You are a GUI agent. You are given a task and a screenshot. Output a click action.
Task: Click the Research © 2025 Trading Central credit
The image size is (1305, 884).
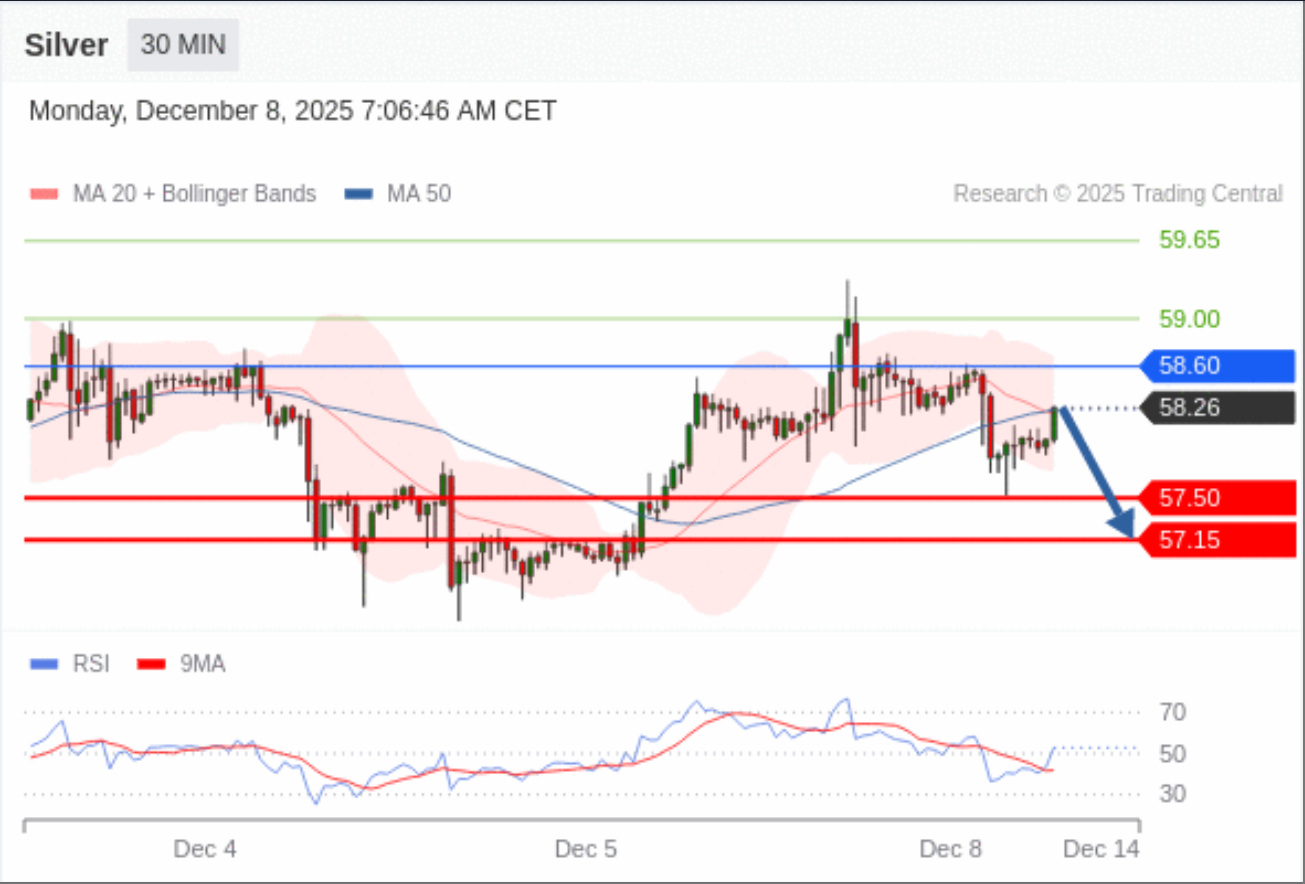pyautogui.click(x=1117, y=194)
